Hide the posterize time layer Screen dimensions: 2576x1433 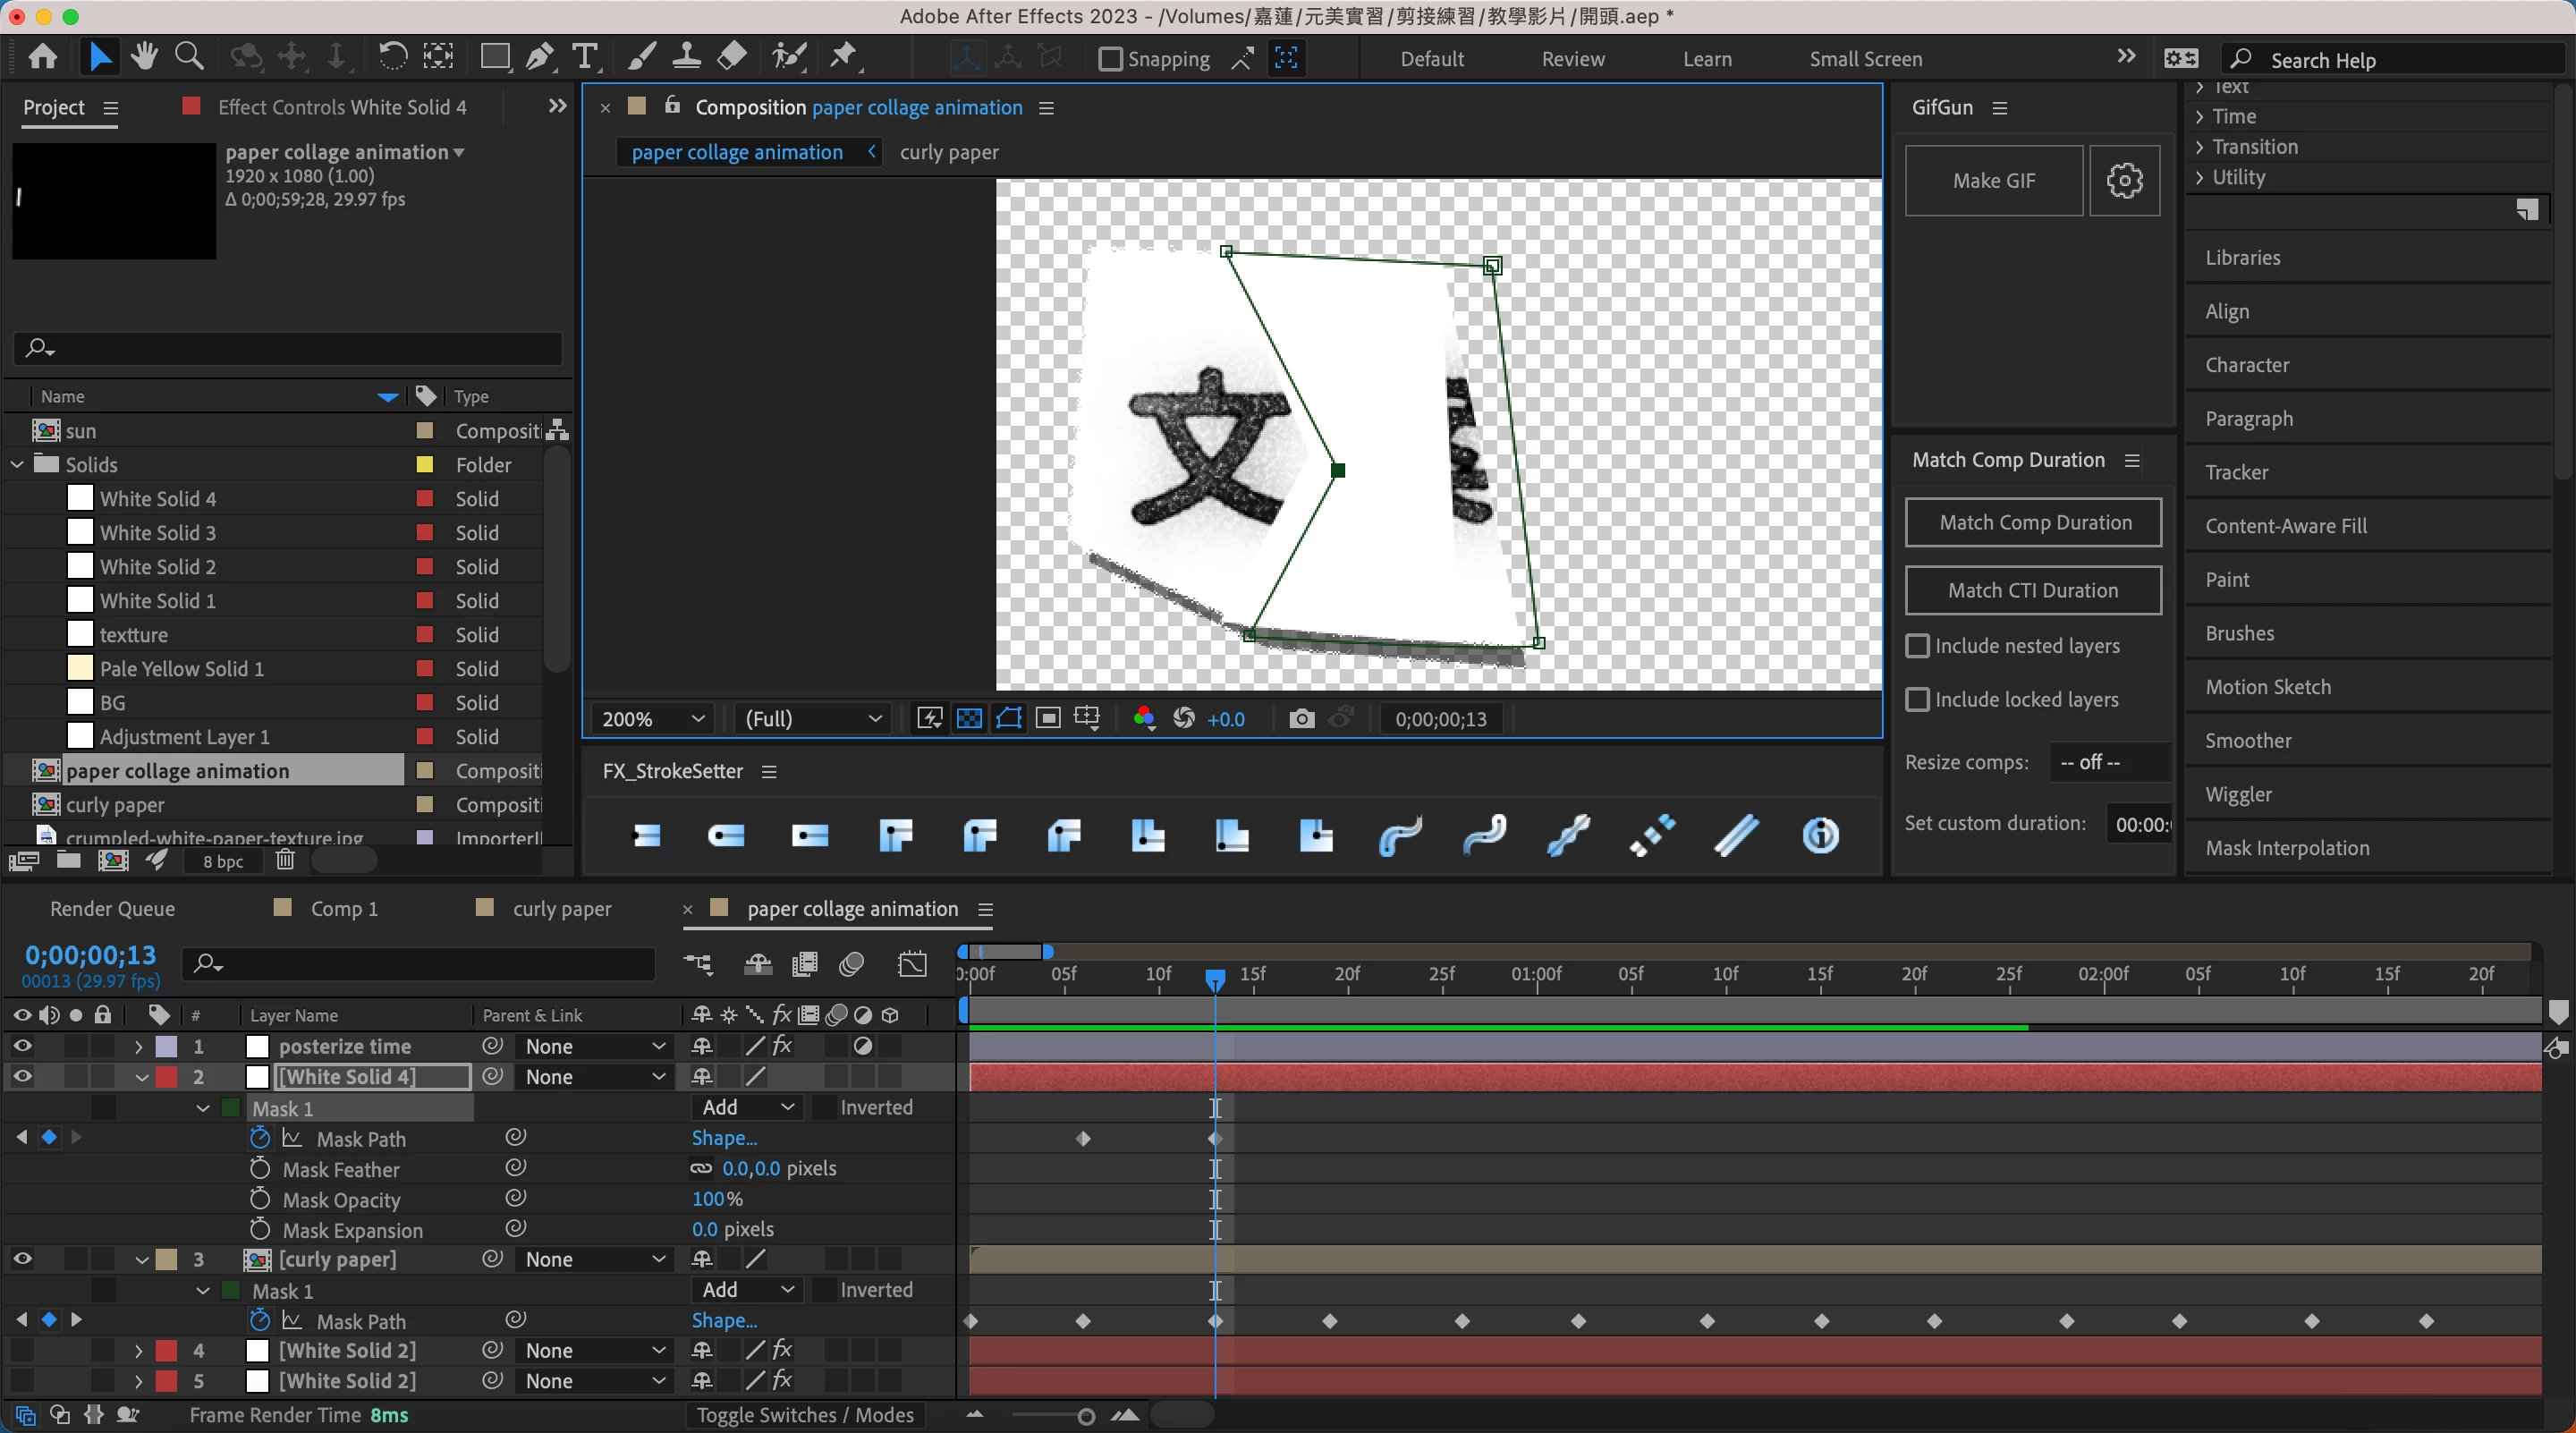pyautogui.click(x=22, y=1046)
